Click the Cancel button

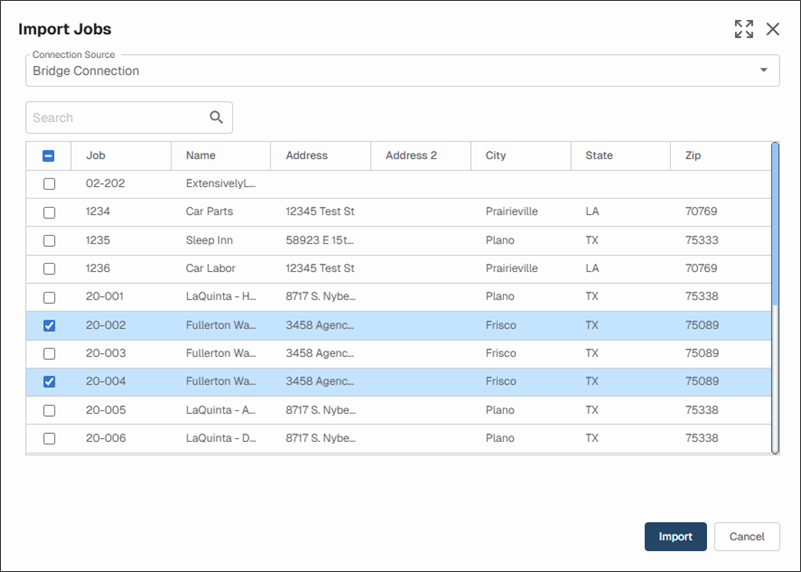(x=746, y=536)
